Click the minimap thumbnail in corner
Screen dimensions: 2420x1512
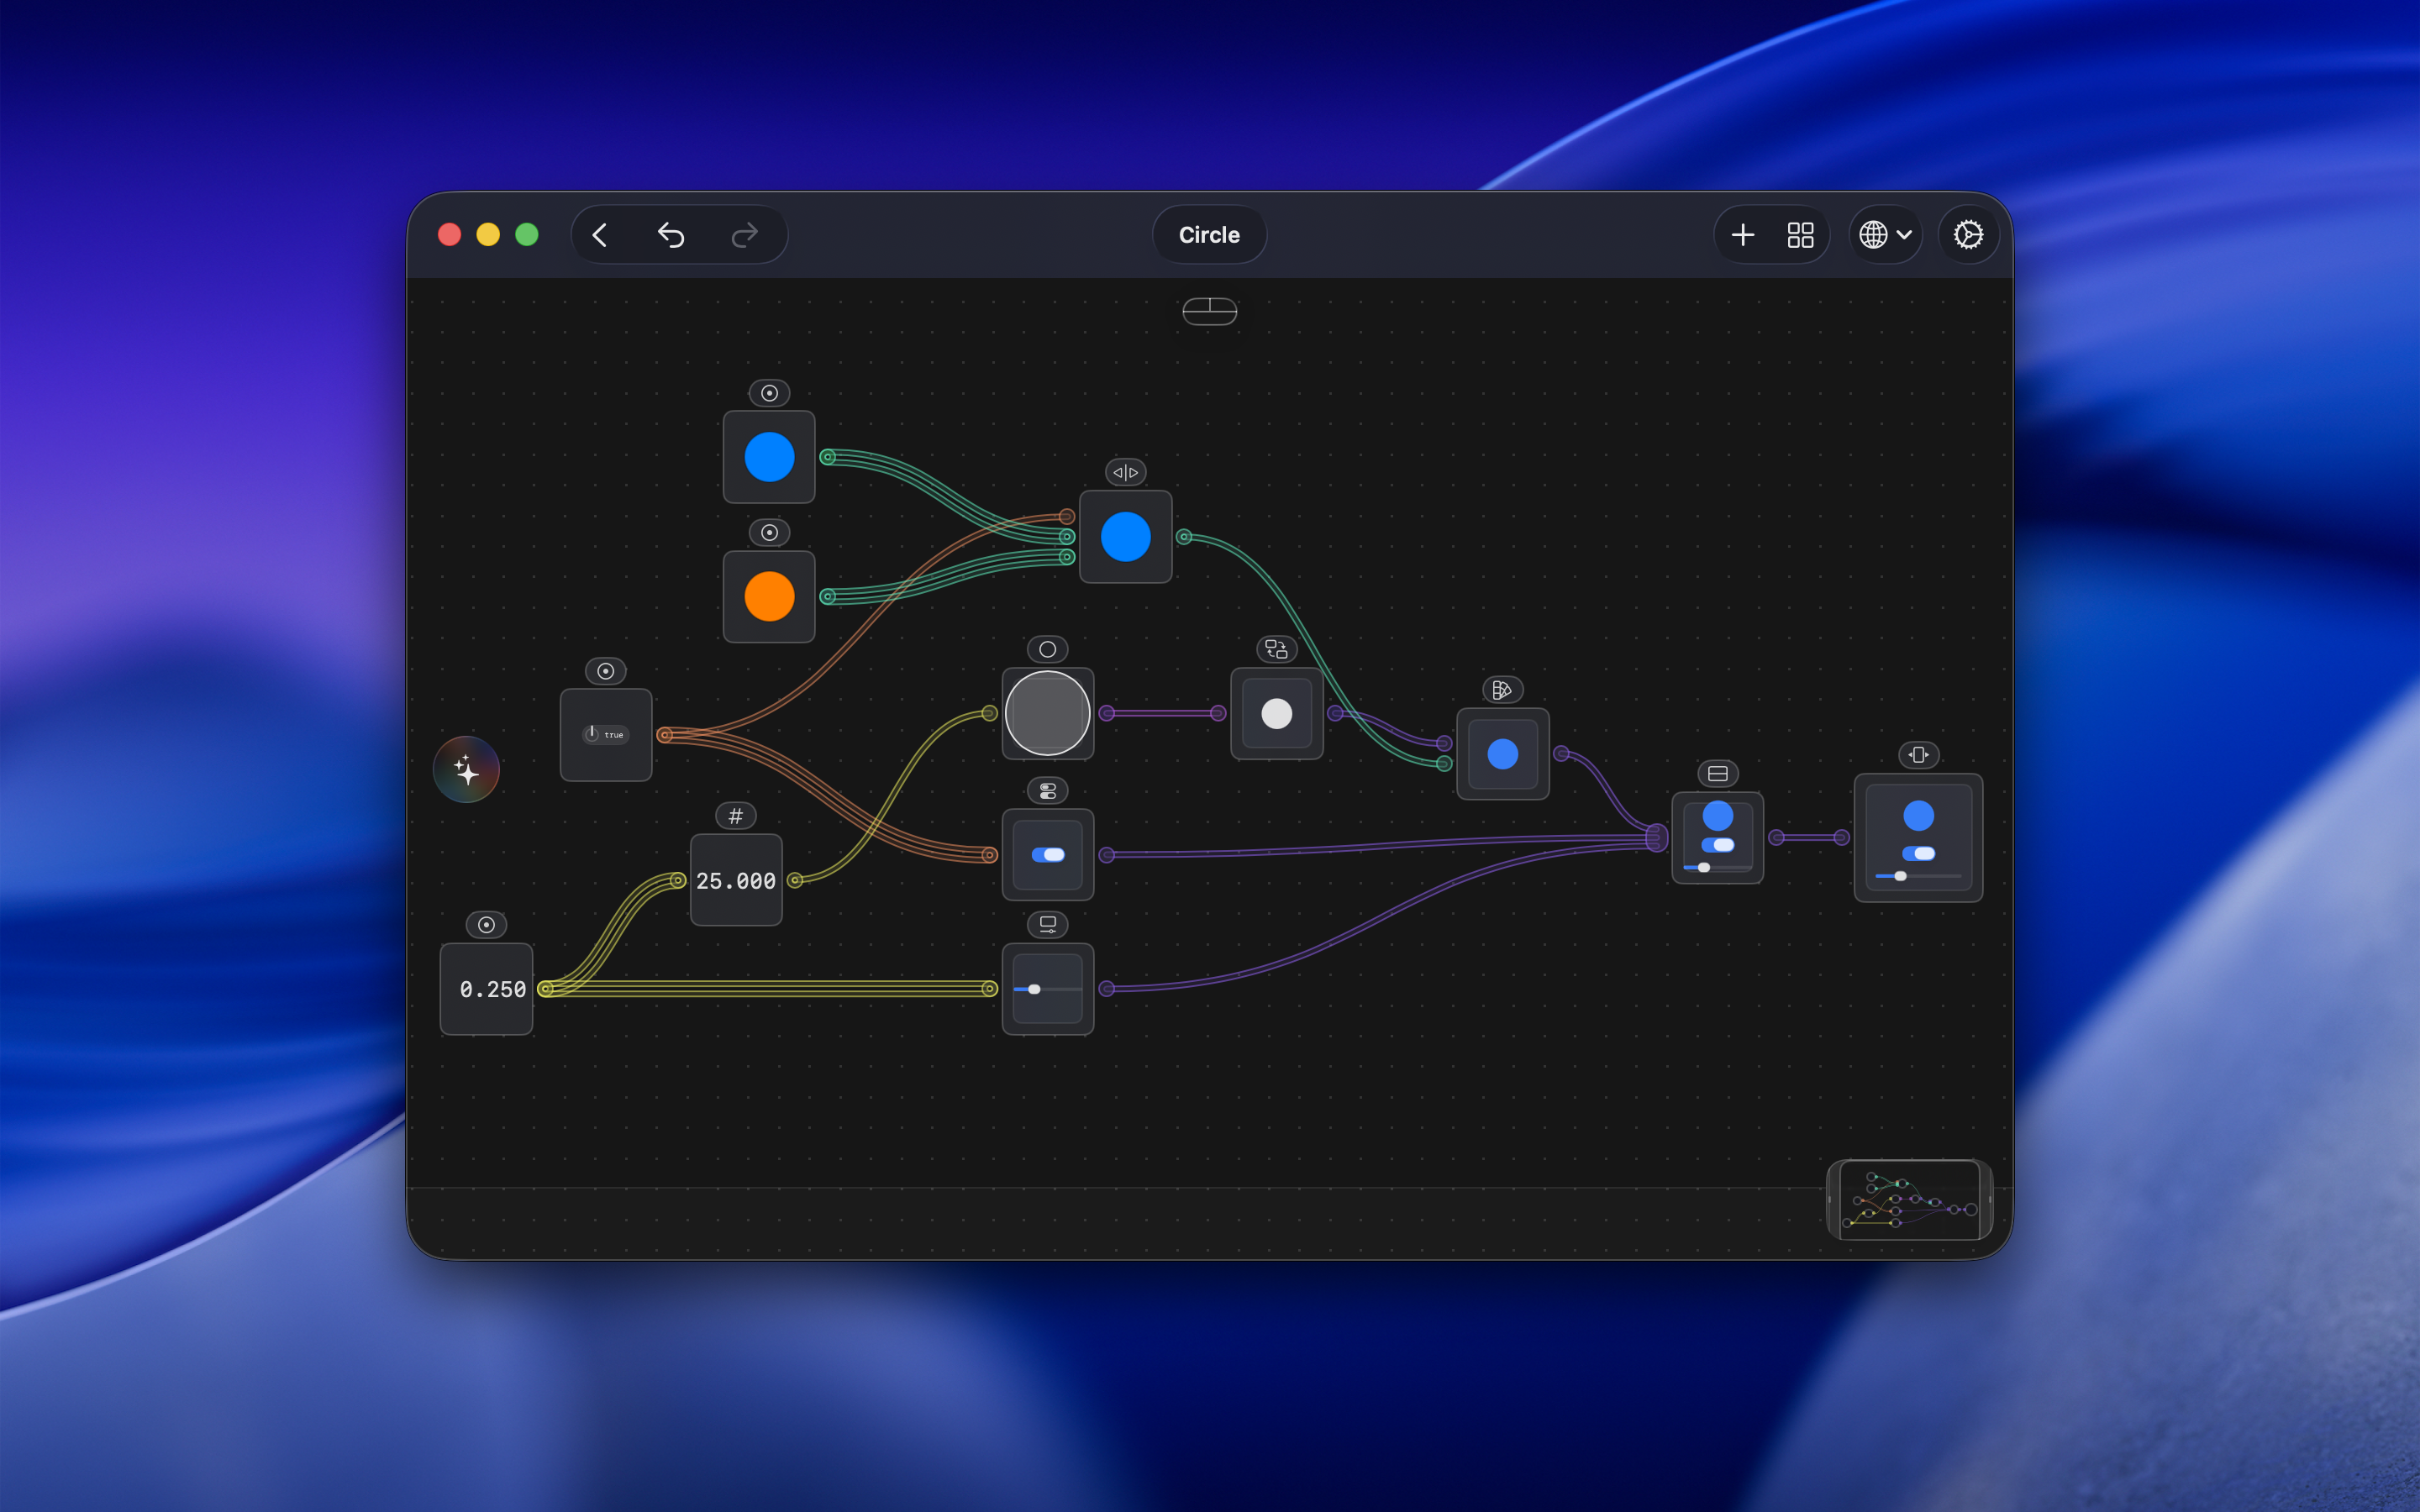click(1908, 1199)
